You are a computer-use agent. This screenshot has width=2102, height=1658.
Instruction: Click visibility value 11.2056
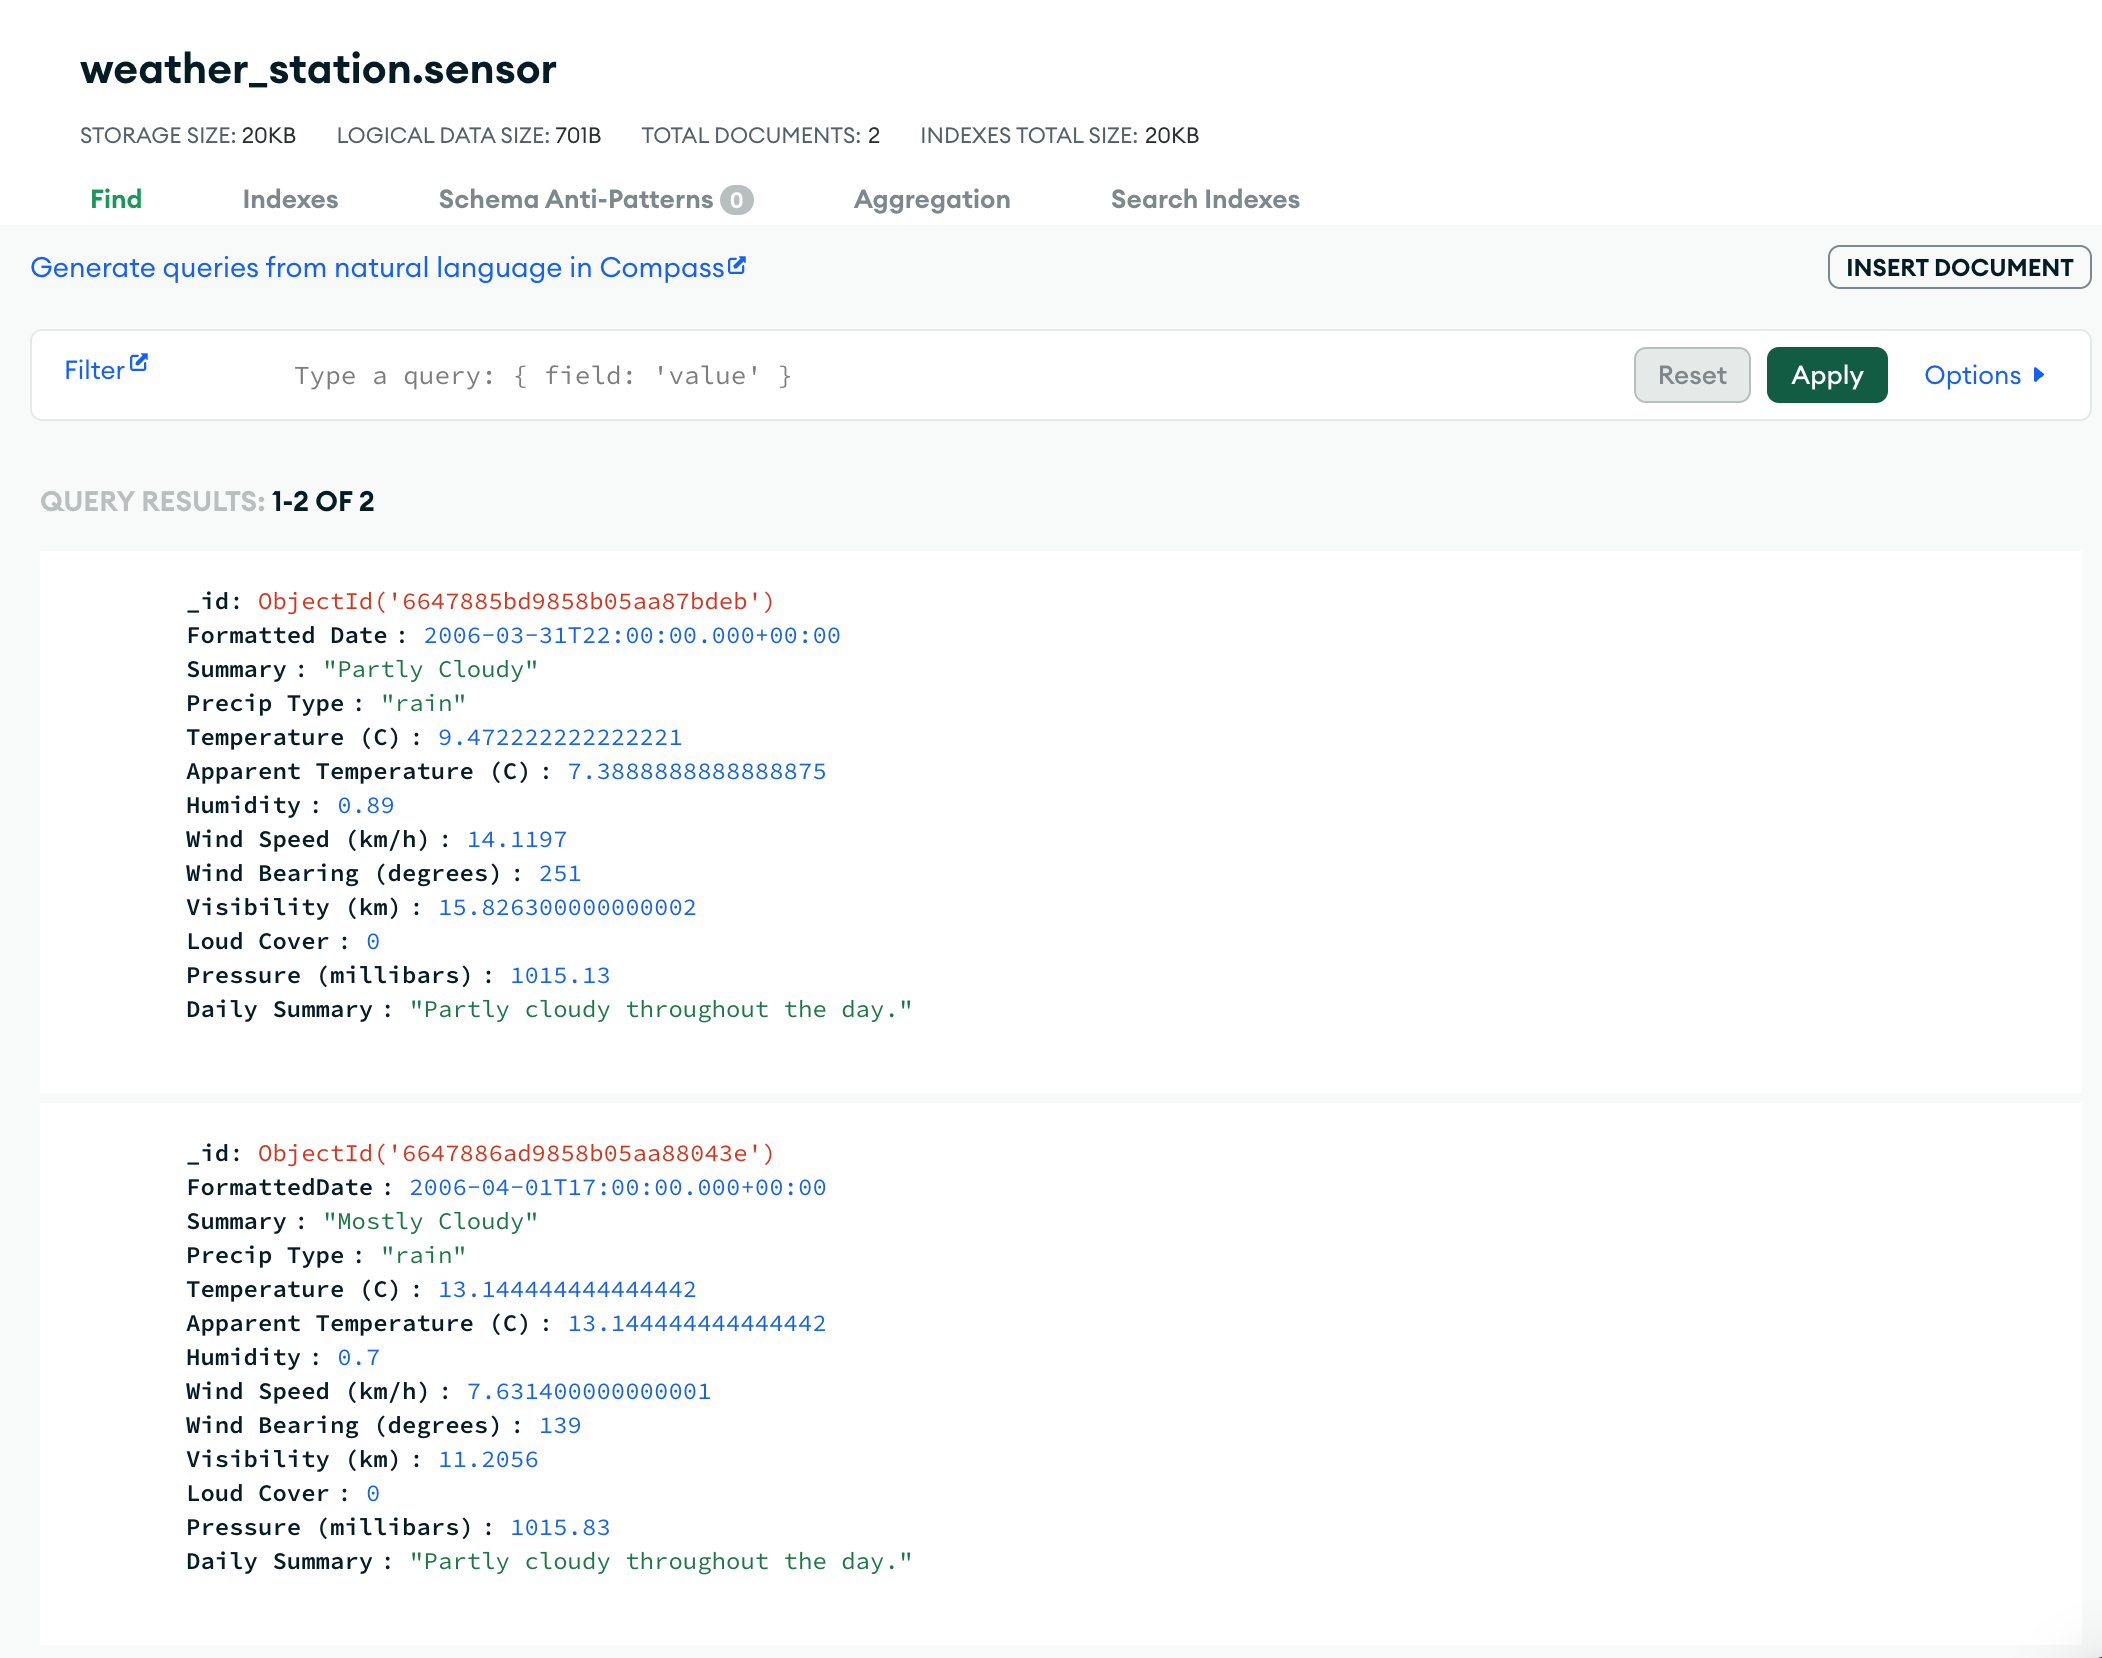(x=488, y=1459)
